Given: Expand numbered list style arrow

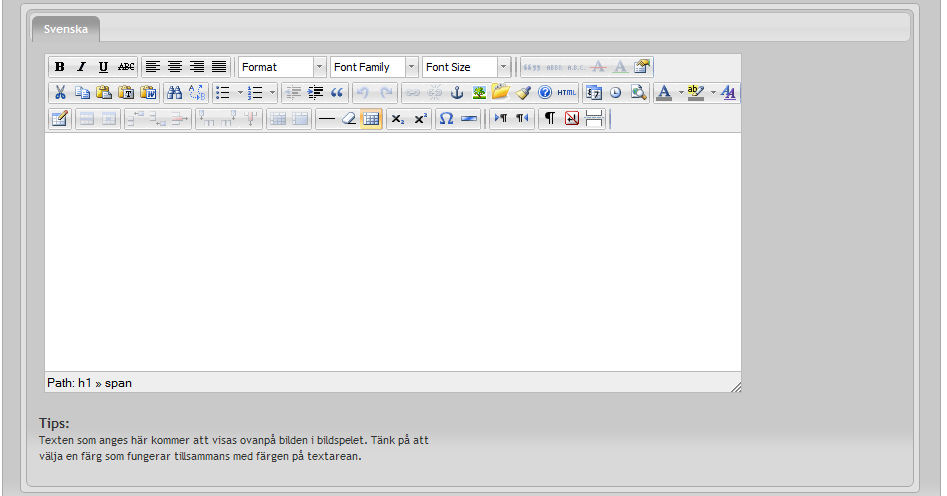Looking at the screenshot, I should point(272,93).
